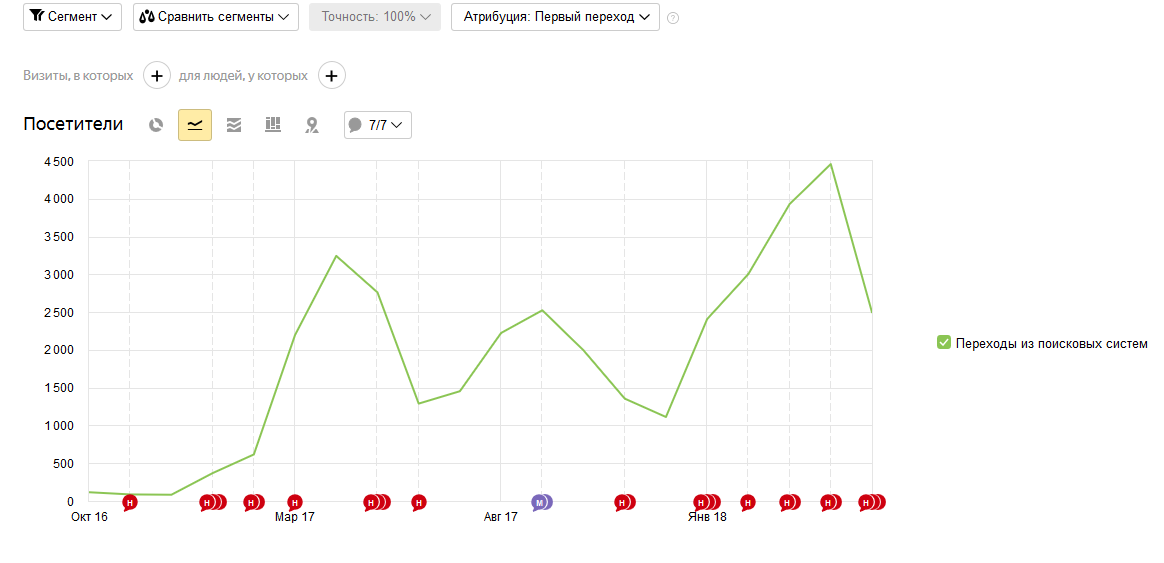The height and width of the screenshot is (563, 1164).
Task: Click the peak point of the green line
Action: 831,164
